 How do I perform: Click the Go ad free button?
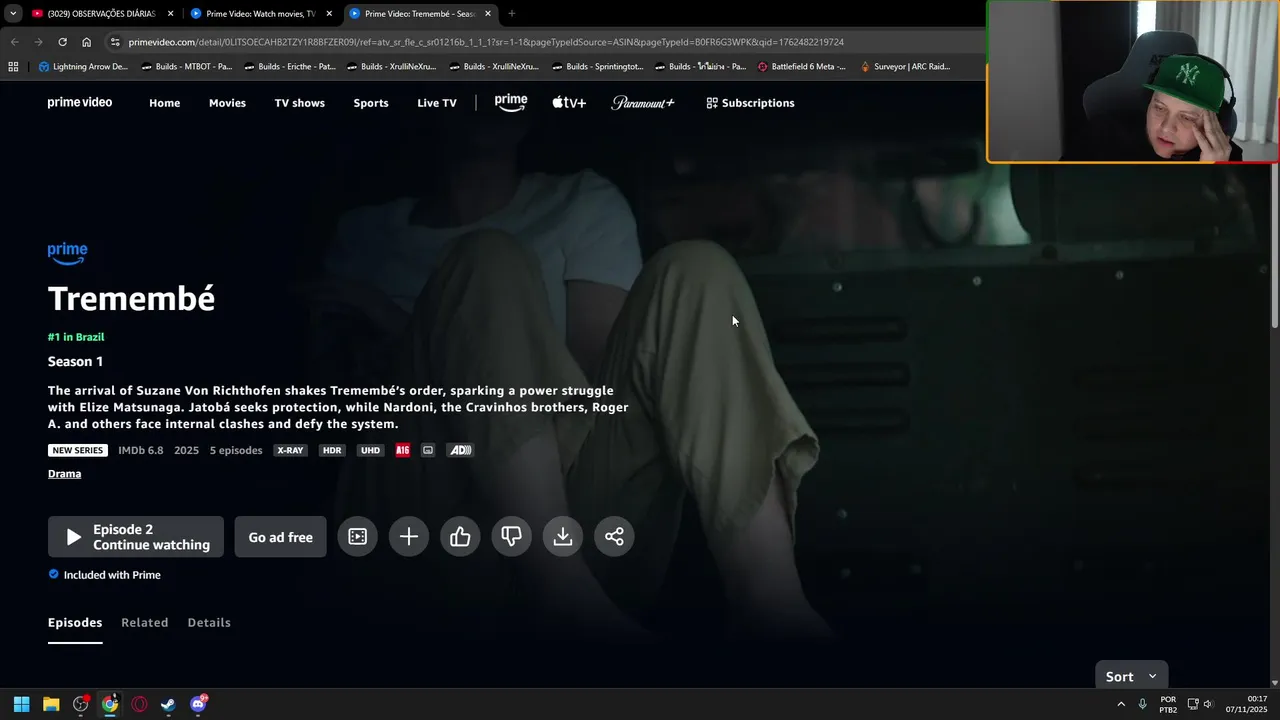(280, 537)
